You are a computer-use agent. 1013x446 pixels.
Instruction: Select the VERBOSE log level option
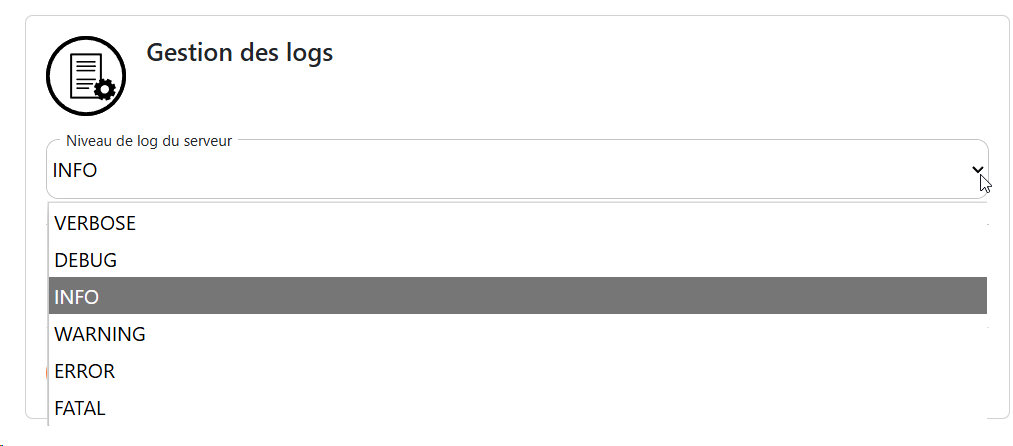[x=95, y=223]
